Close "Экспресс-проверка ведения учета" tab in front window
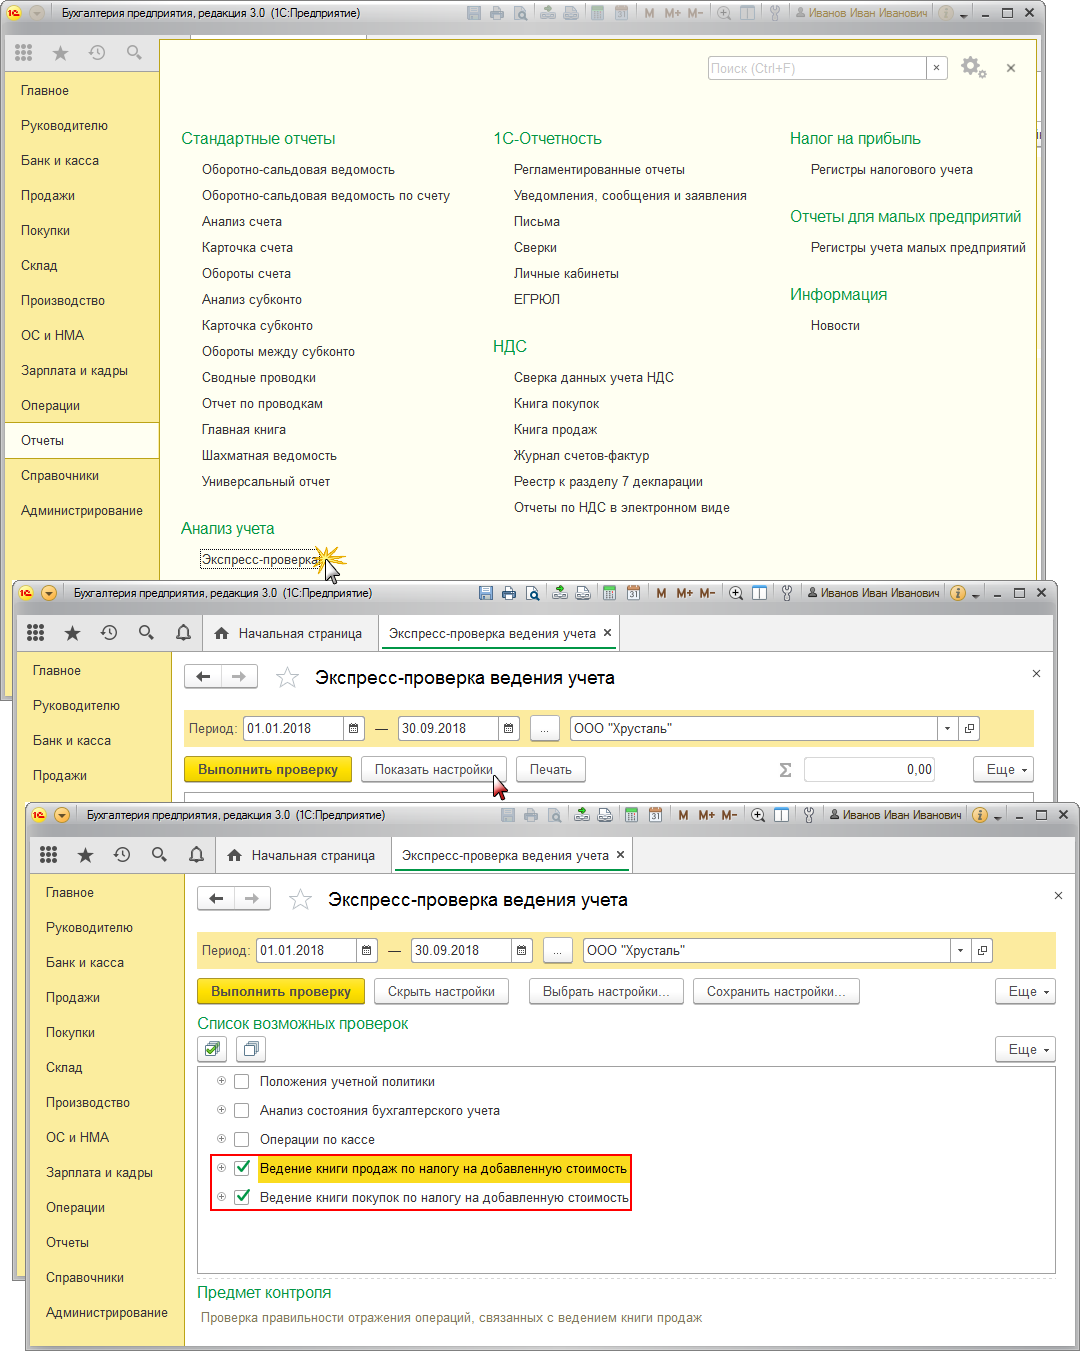 click(x=620, y=855)
